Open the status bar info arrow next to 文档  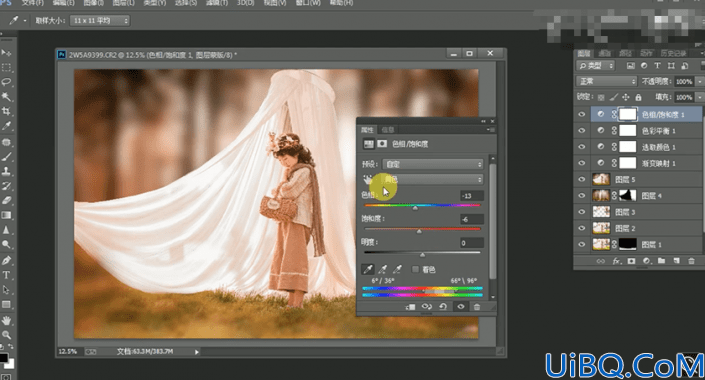196,352
